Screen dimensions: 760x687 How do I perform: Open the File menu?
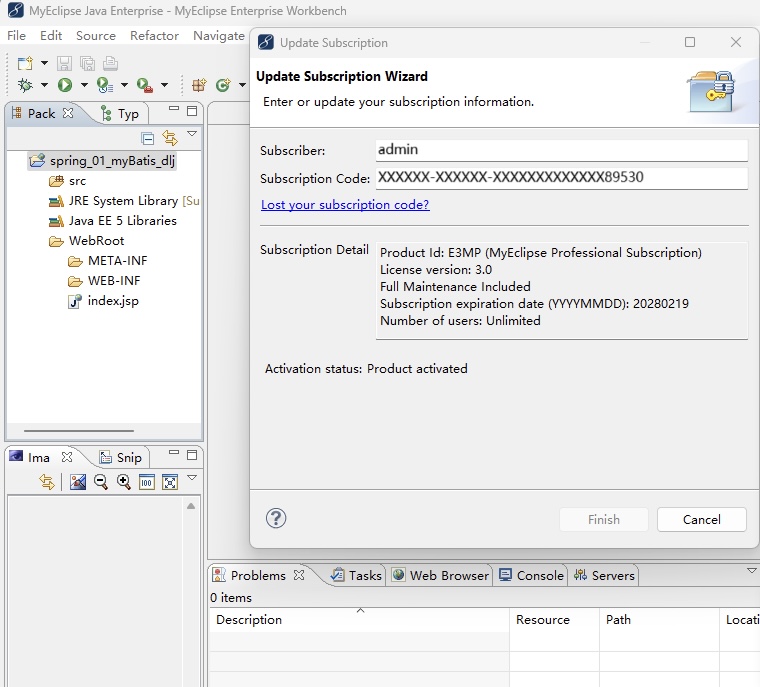click(x=16, y=36)
